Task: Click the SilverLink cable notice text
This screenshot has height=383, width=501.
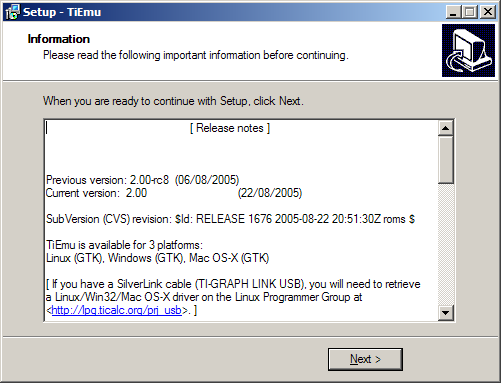Action: [x=233, y=297]
